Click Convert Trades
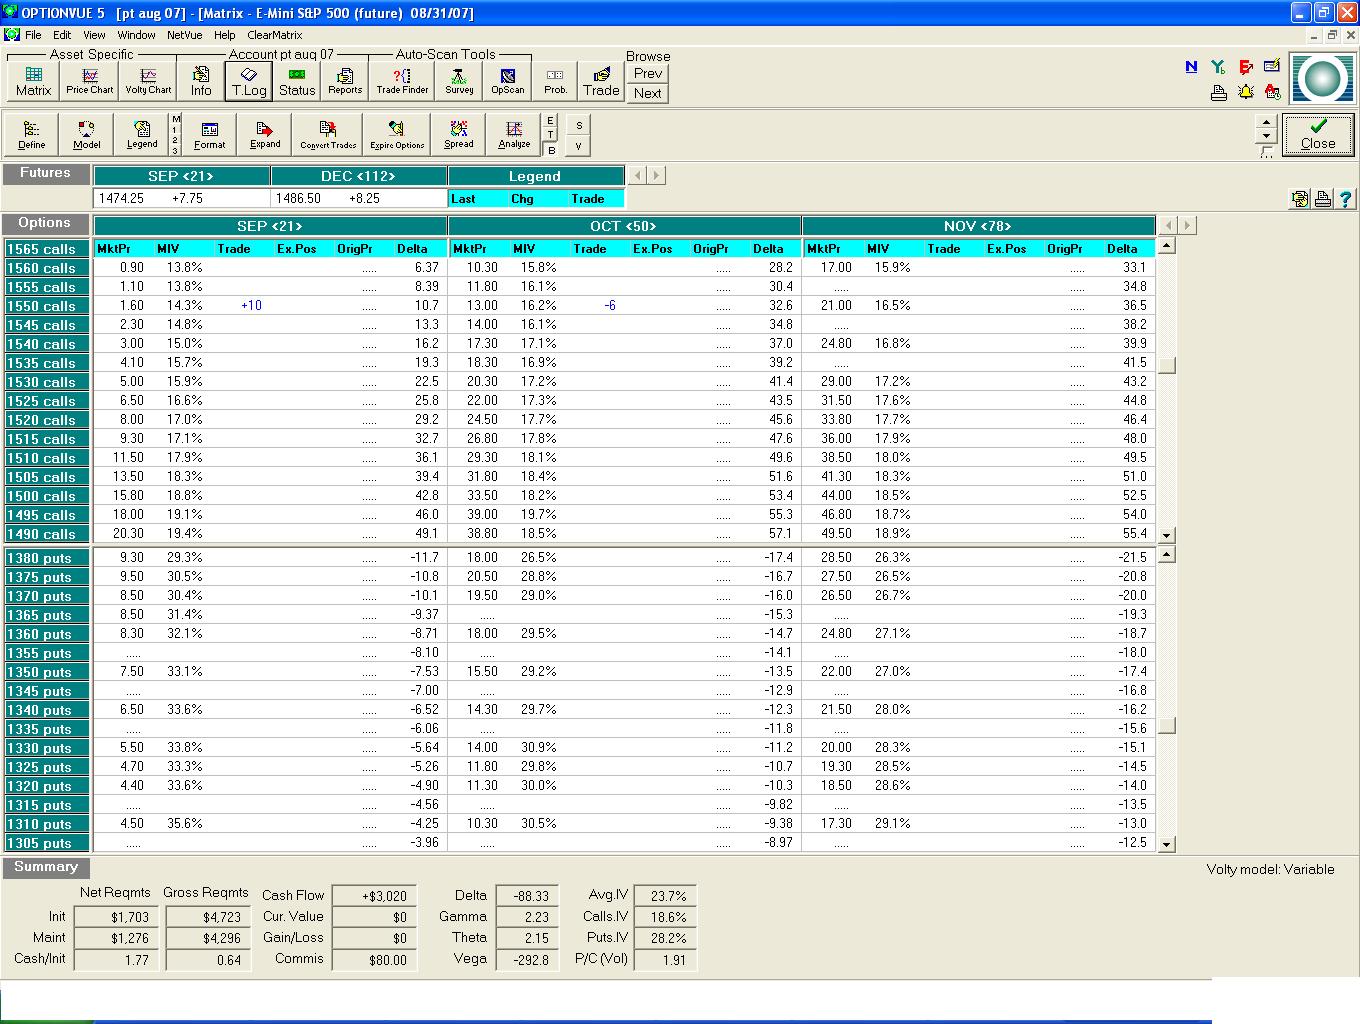The width and height of the screenshot is (1360, 1024). (x=328, y=133)
